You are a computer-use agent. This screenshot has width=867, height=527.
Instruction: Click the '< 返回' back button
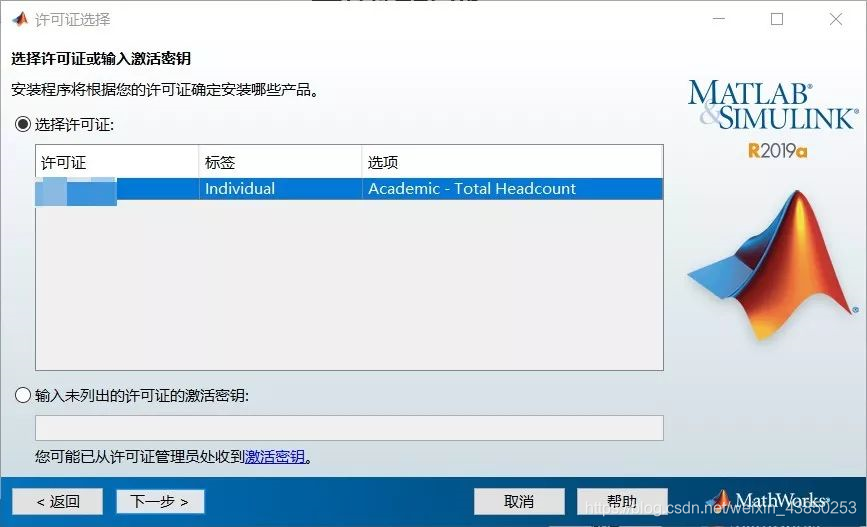[x=58, y=502]
